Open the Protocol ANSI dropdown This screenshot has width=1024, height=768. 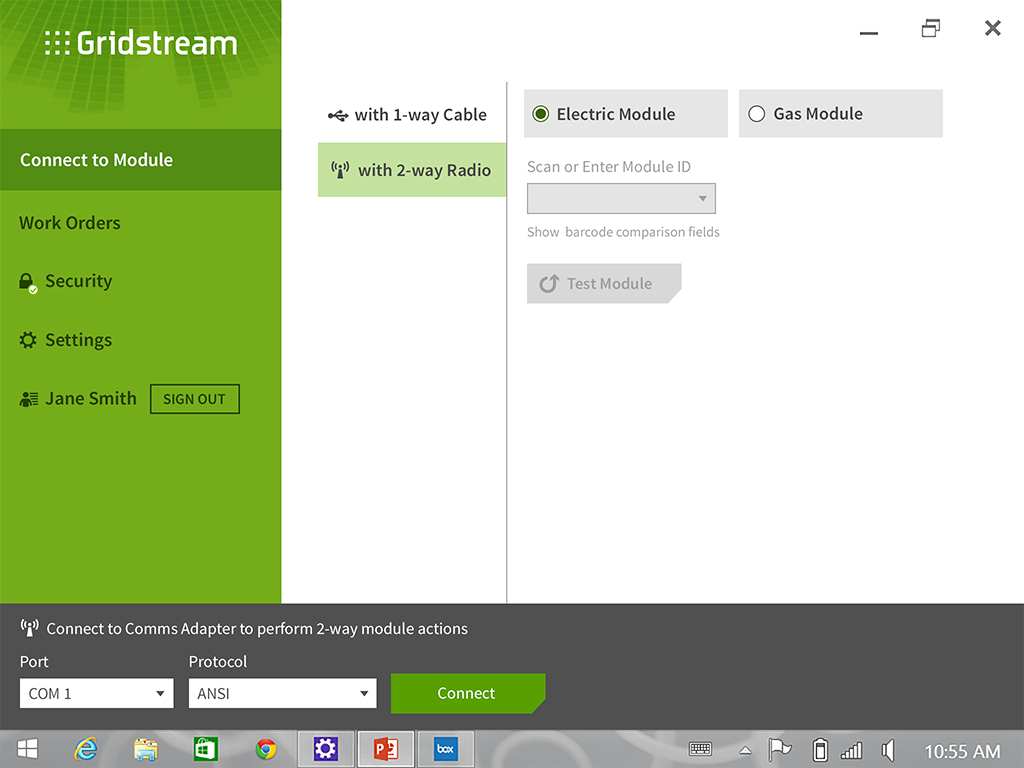coord(282,693)
